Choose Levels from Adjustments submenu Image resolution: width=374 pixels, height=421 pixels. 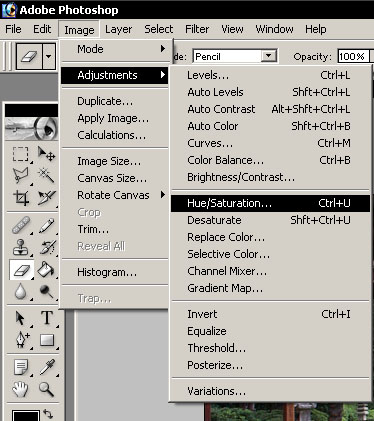point(270,75)
